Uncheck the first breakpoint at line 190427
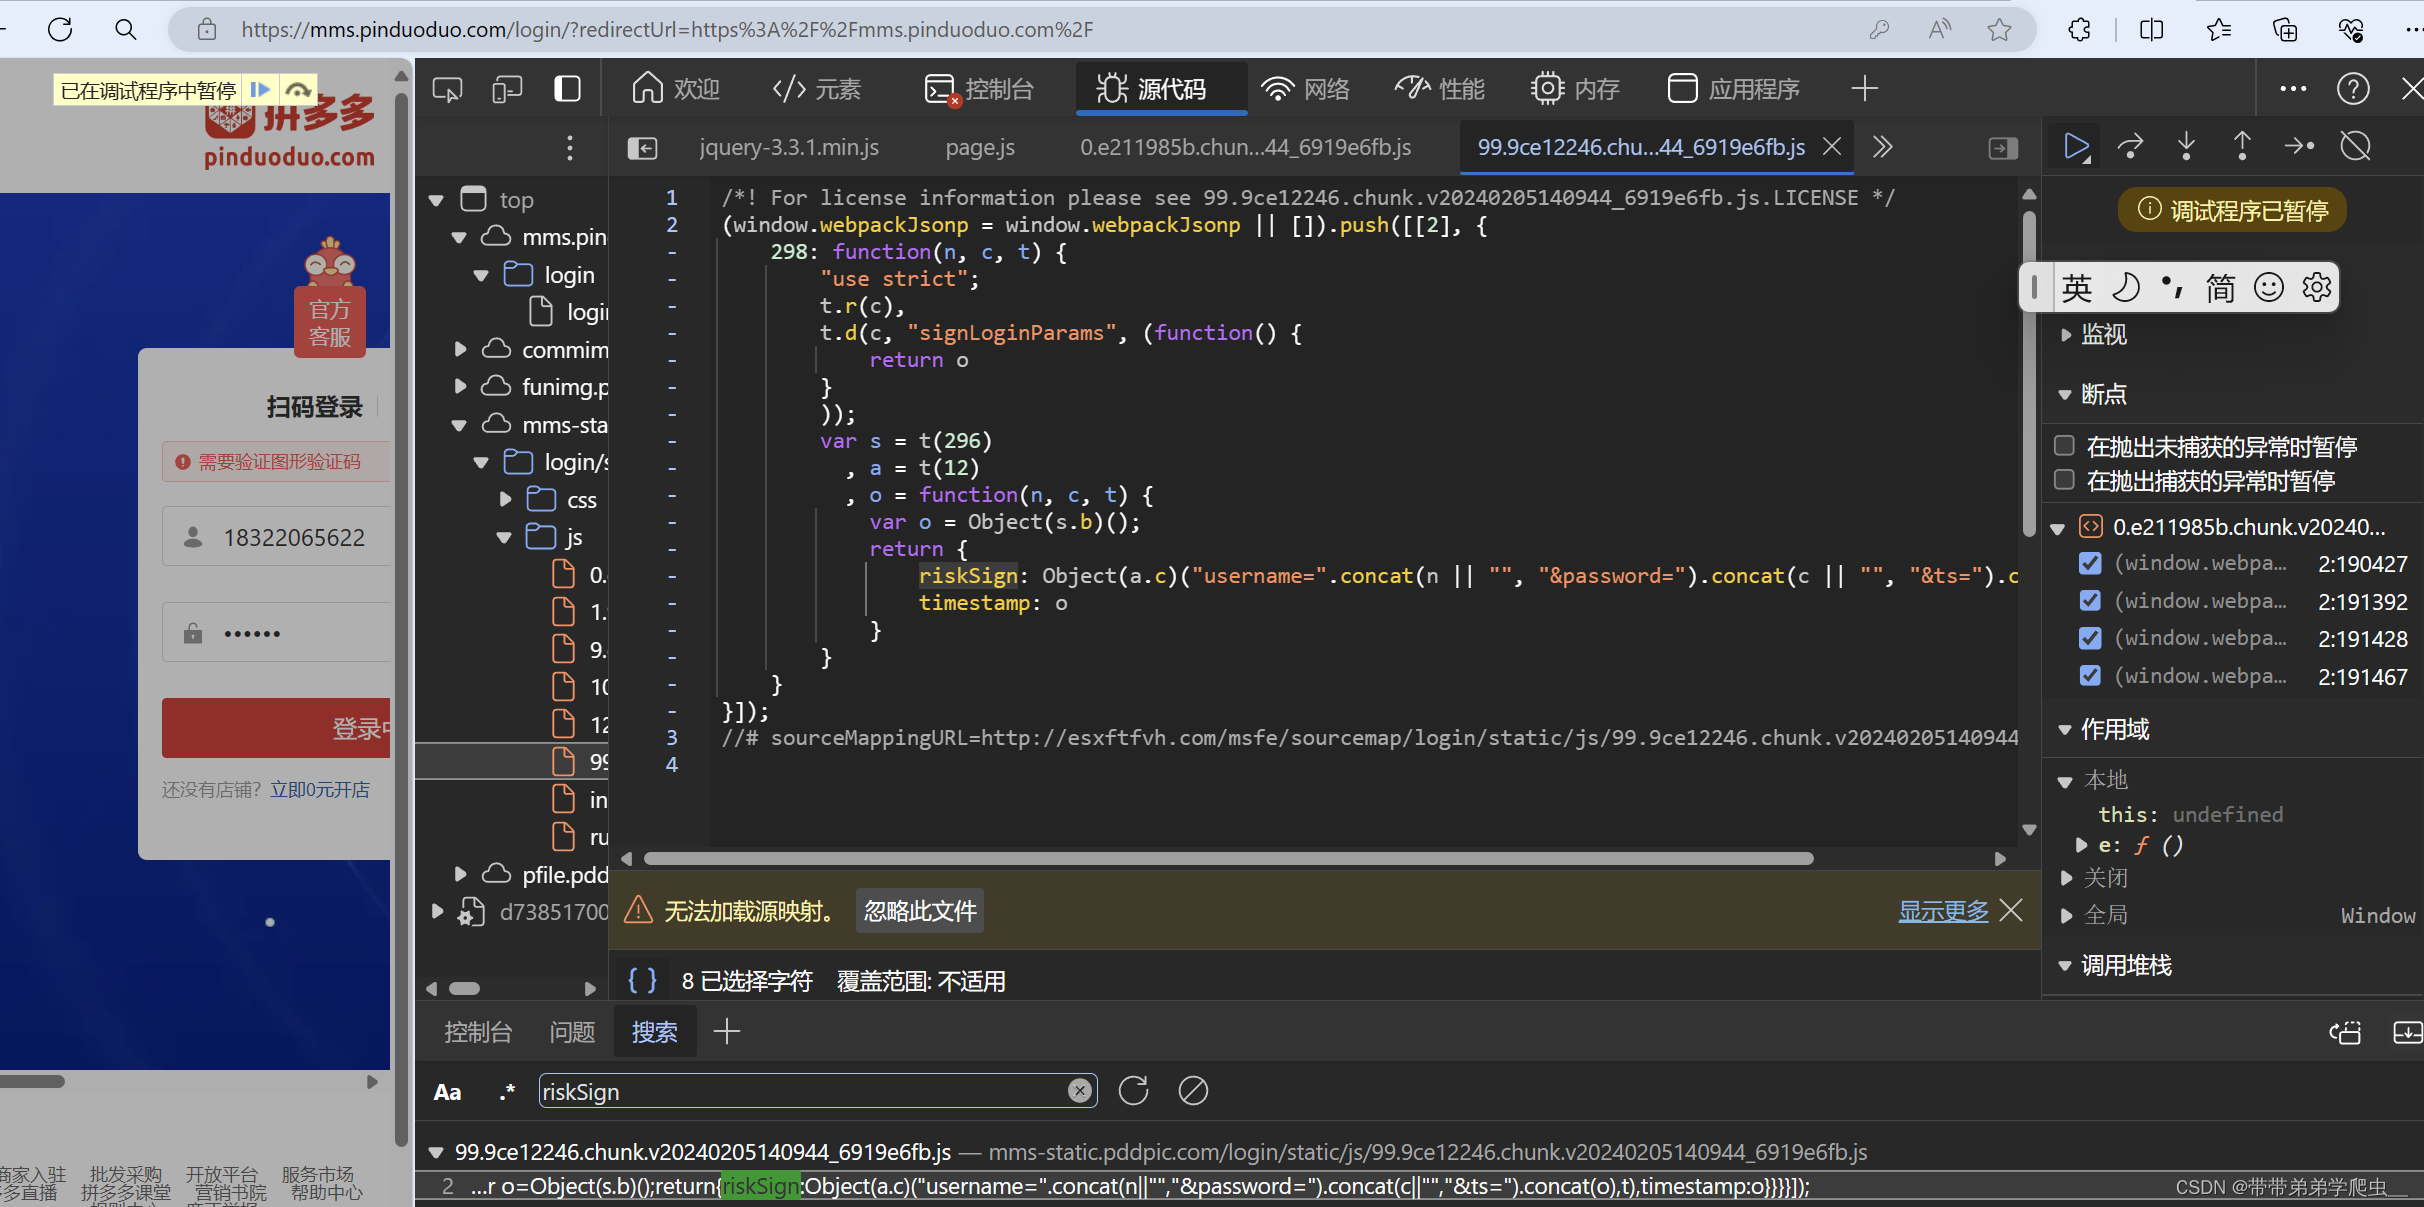2424x1207 pixels. point(2090,563)
